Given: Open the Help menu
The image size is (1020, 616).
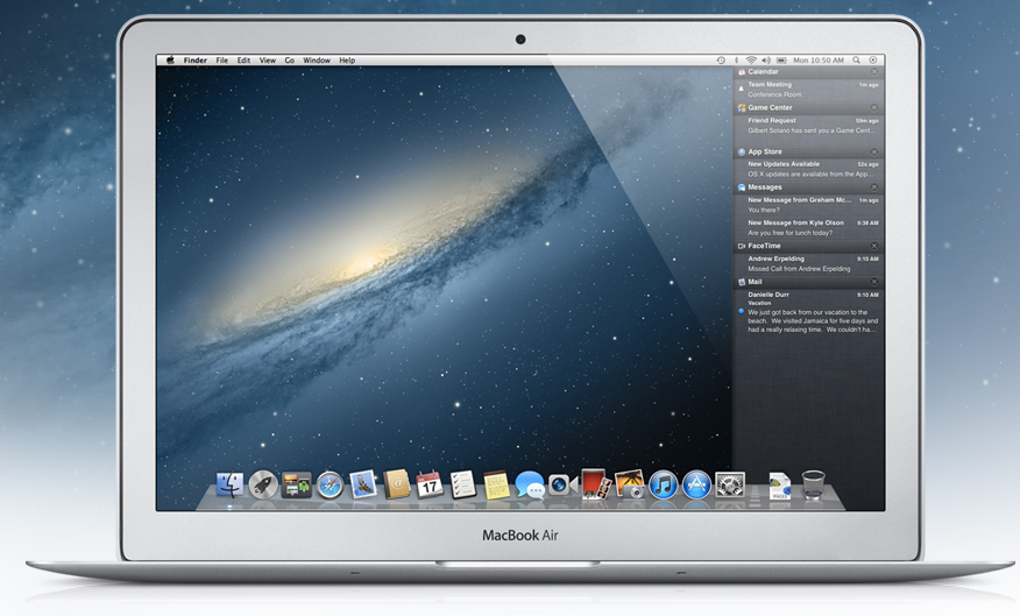Looking at the screenshot, I should (x=347, y=60).
